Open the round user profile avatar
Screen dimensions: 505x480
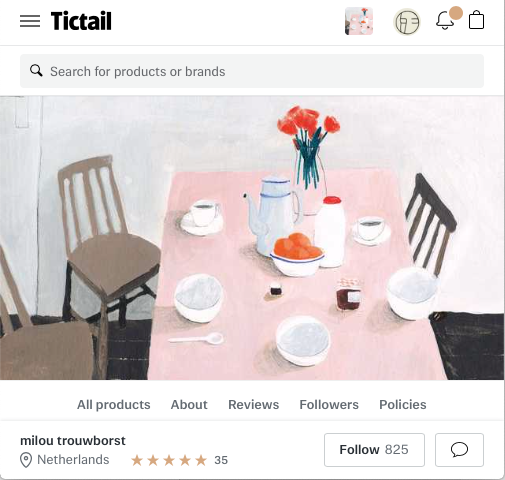[x=407, y=22]
